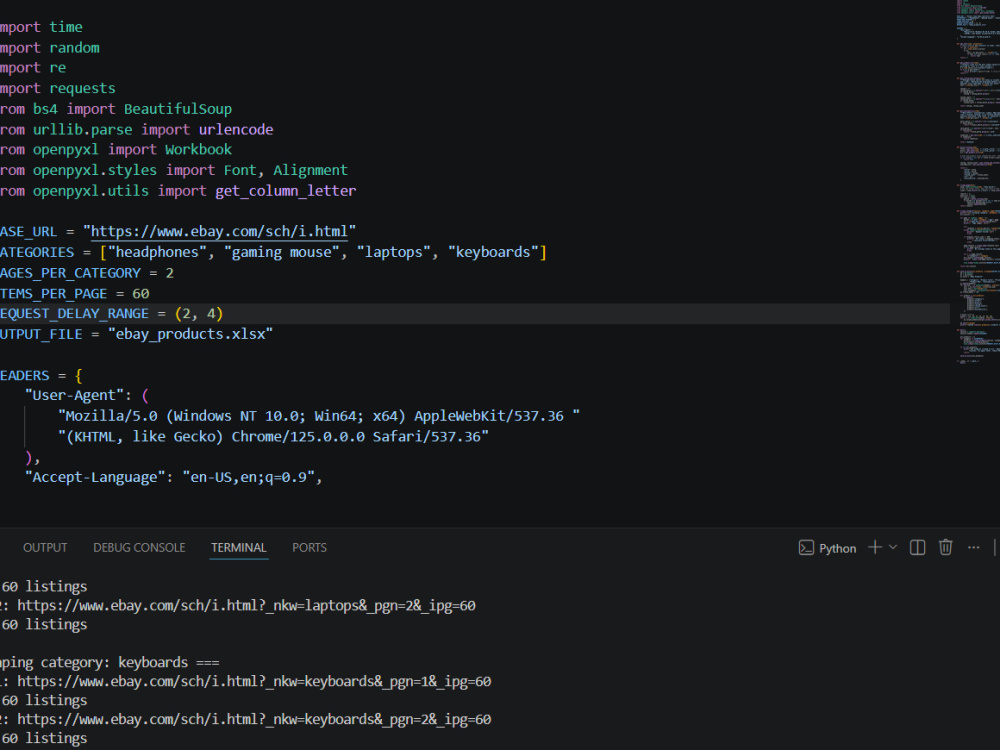Click the keyboards pgn=1 URL in terminal
Screen dimensions: 1000x750
tap(254, 682)
